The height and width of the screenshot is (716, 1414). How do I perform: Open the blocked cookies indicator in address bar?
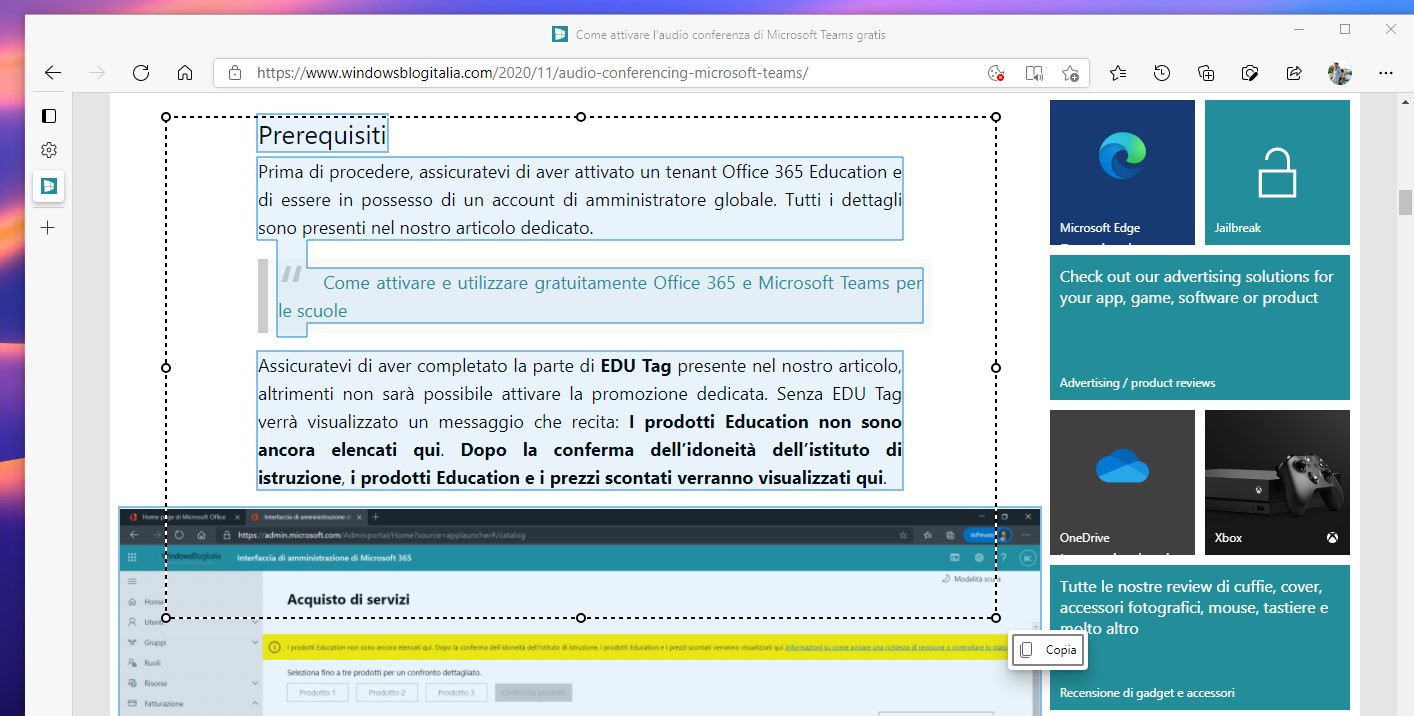tap(995, 73)
